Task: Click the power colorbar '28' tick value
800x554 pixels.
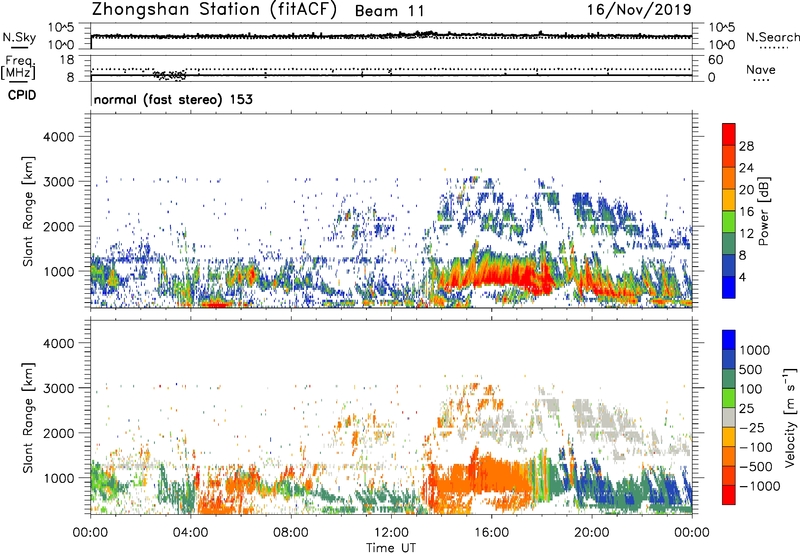Action: (746, 146)
